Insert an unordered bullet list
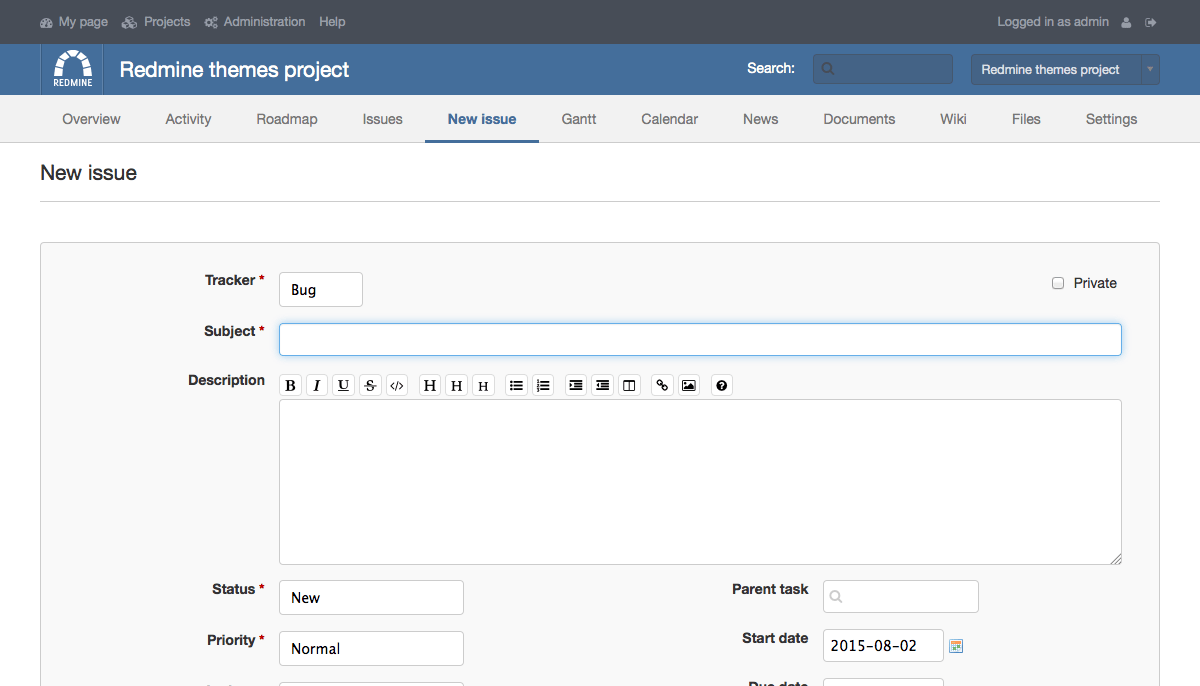1200x686 pixels. click(x=516, y=385)
